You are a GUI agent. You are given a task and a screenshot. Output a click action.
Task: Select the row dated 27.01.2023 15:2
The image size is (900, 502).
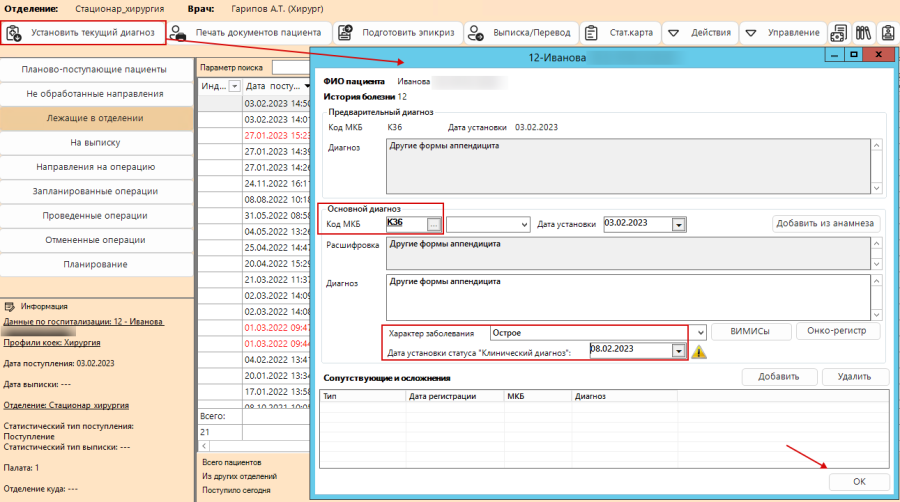pyautogui.click(x=254, y=135)
